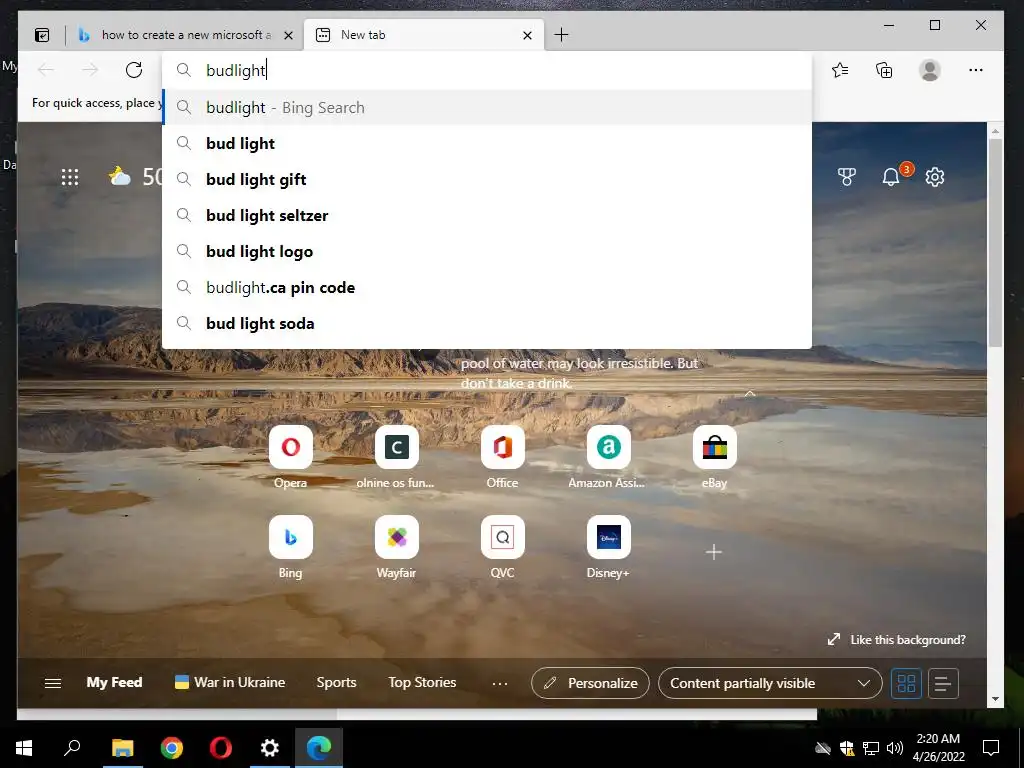
Task: Open the volume speaker tray icon
Action: pyautogui.click(x=895, y=748)
